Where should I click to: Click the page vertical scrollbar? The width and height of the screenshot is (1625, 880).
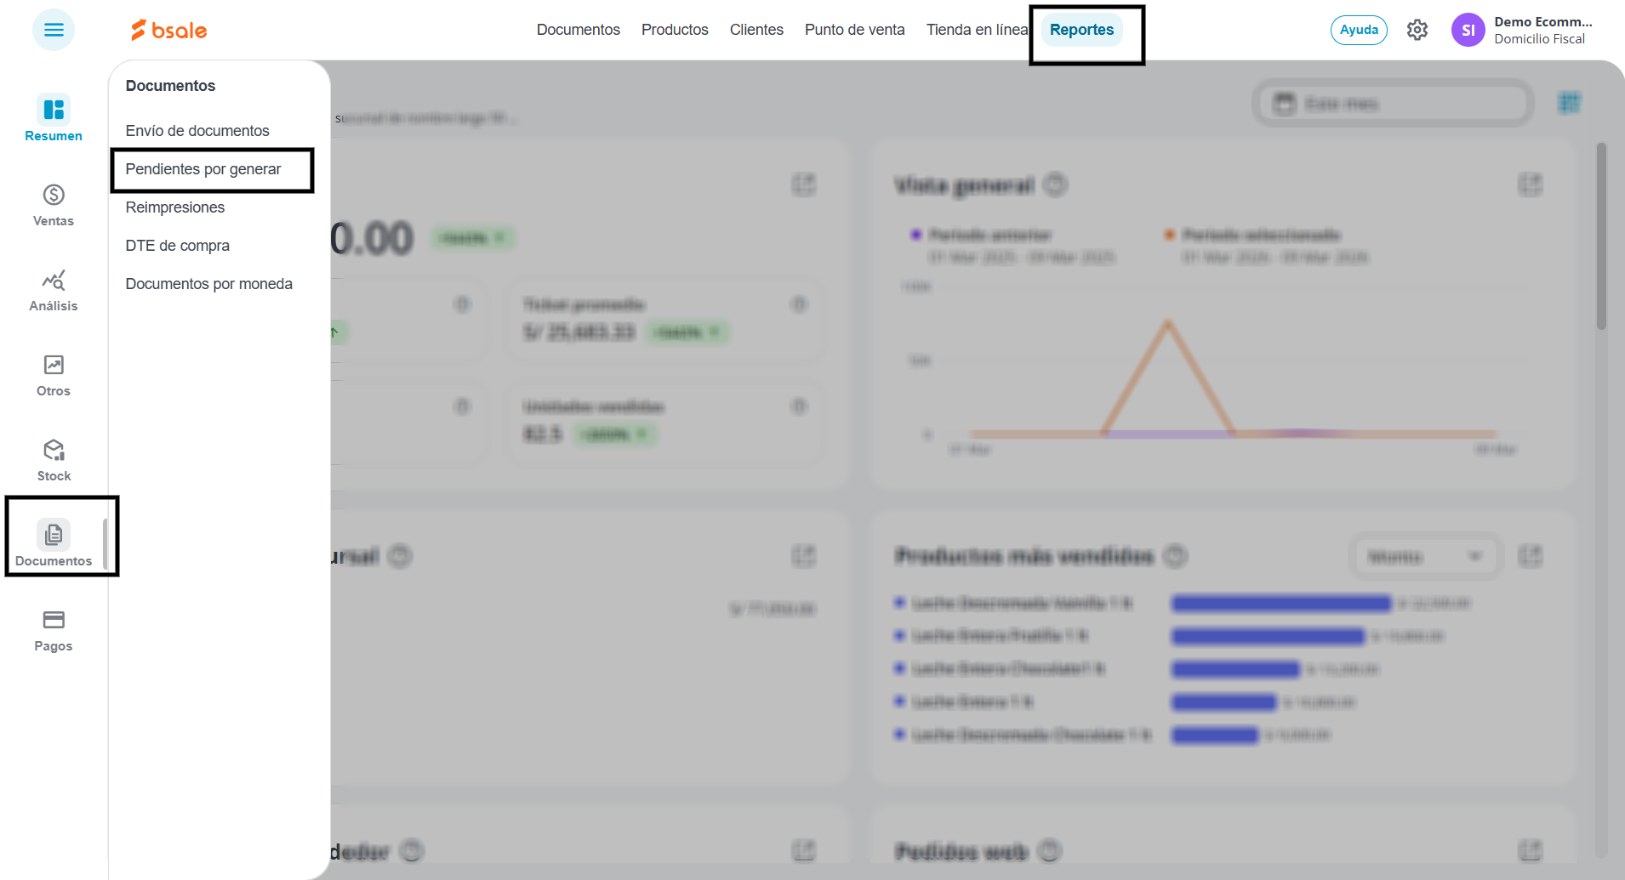pos(1601,237)
